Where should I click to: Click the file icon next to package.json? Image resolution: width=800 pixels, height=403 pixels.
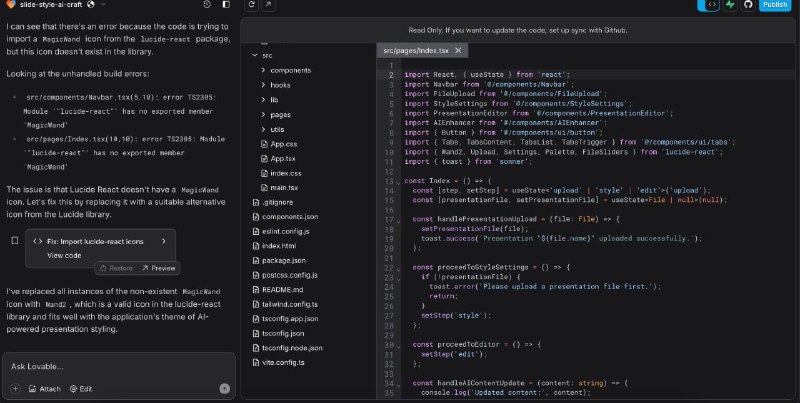click(x=256, y=260)
